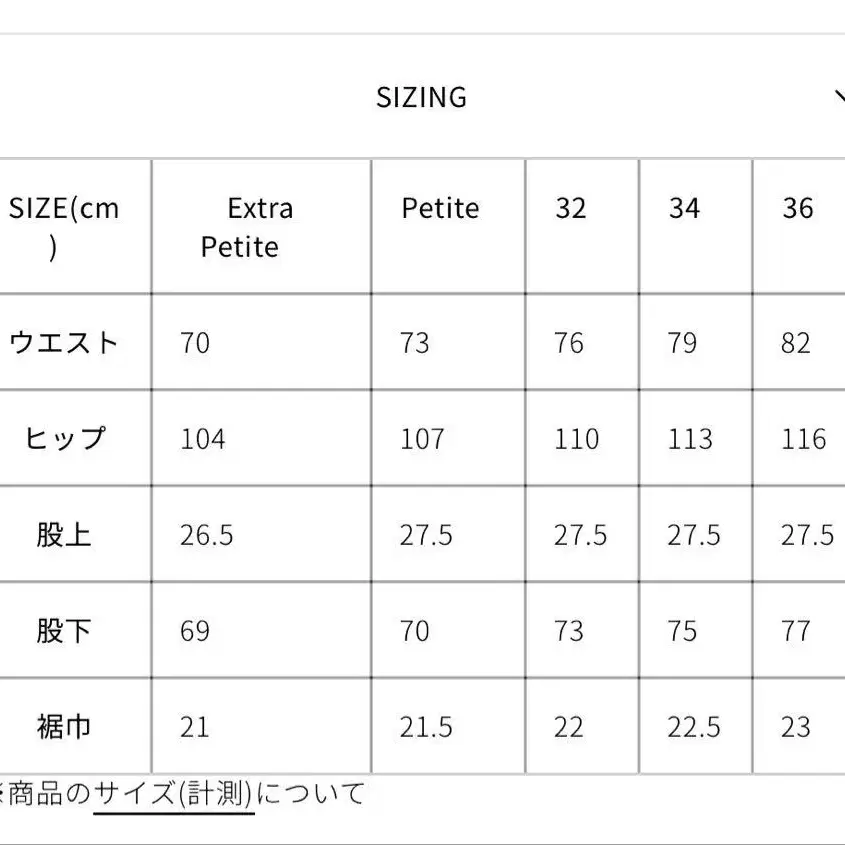Image resolution: width=845 pixels, height=845 pixels.
Task: Click the SIZE(cm) header cell
Action: click(64, 227)
